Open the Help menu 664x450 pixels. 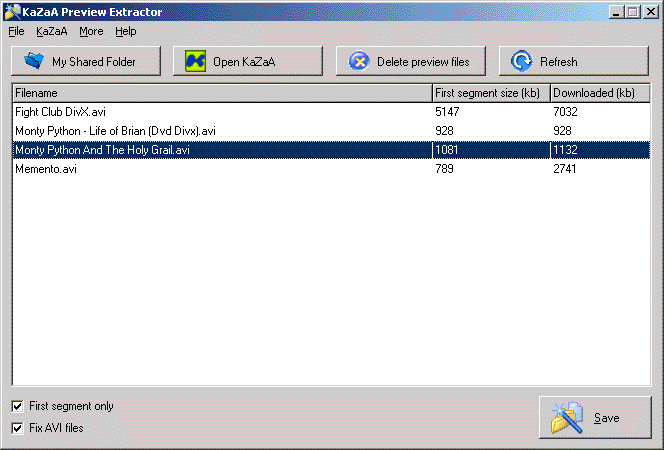coord(126,31)
